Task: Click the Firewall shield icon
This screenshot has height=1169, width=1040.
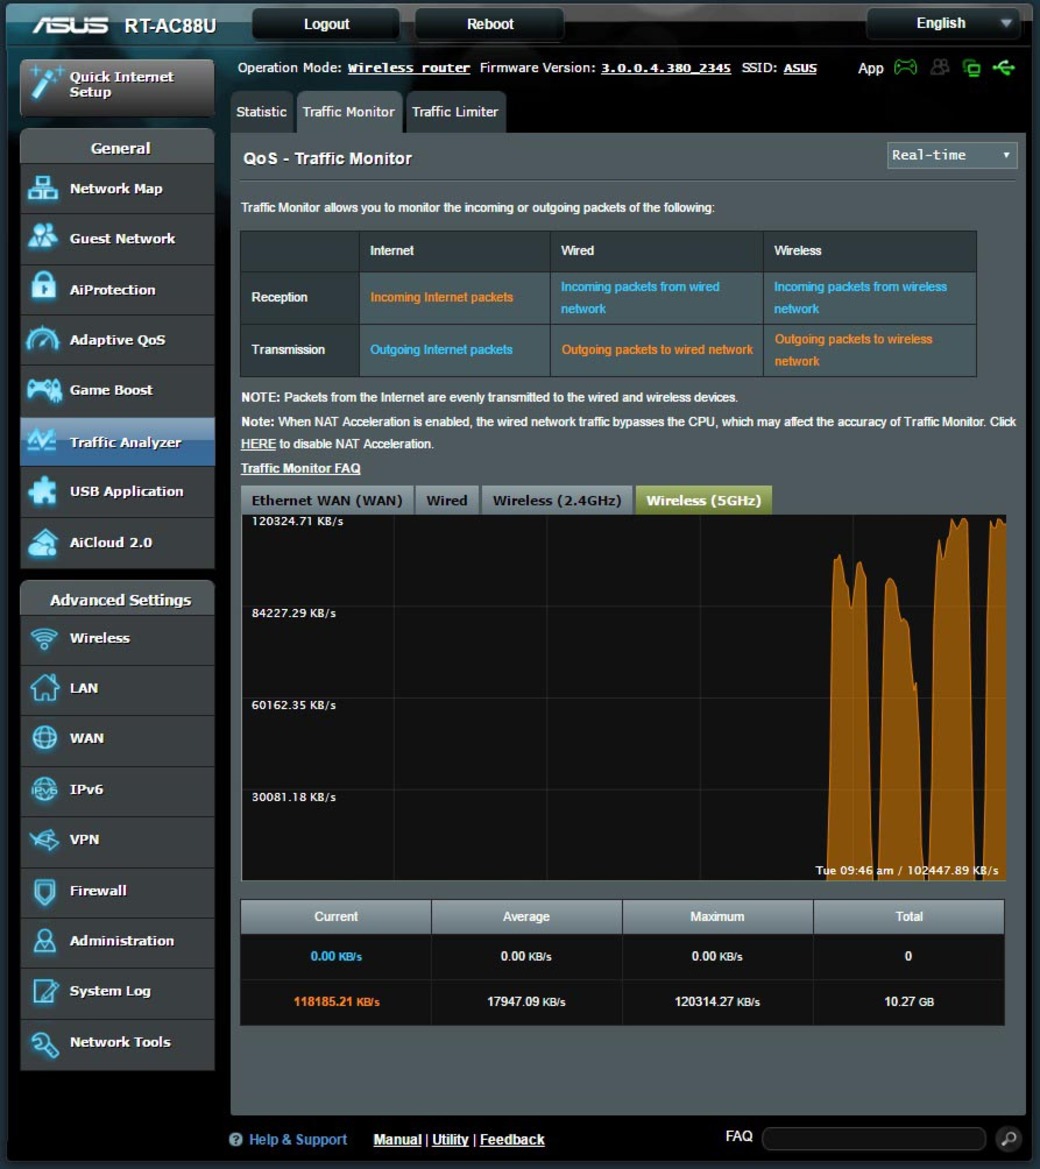Action: tap(45, 890)
